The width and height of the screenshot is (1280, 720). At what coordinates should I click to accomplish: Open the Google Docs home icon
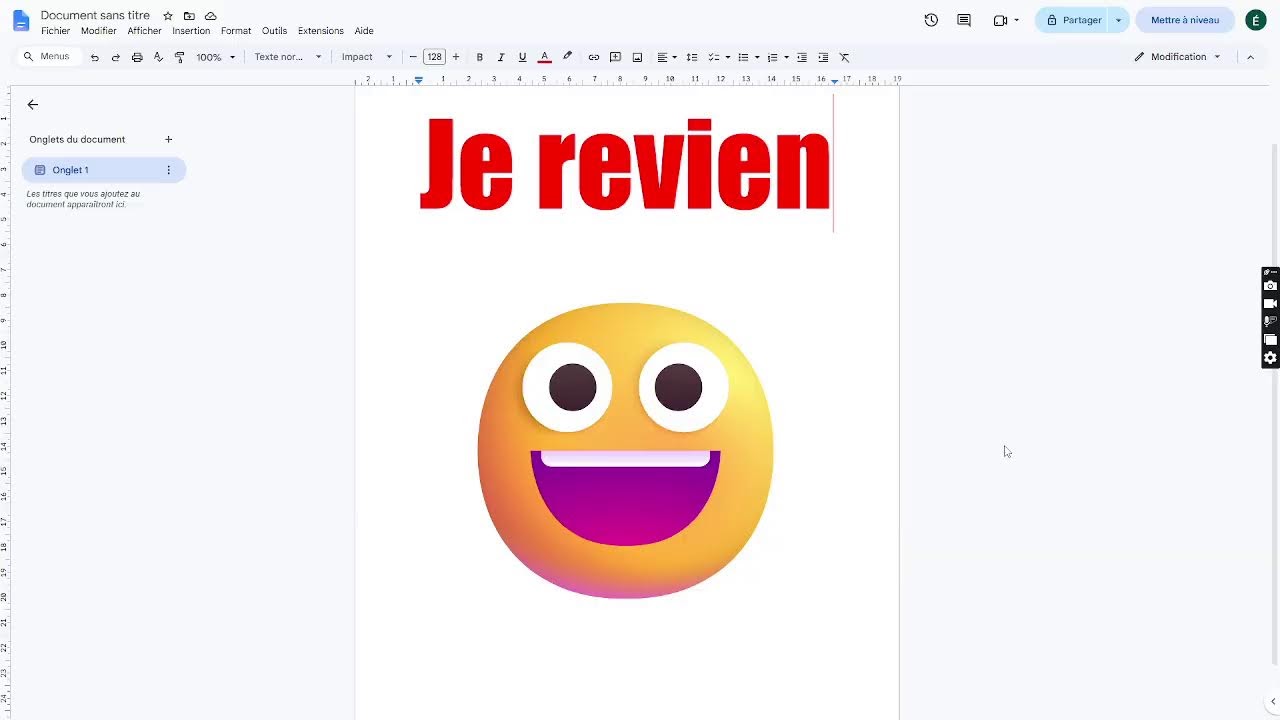click(x=21, y=21)
